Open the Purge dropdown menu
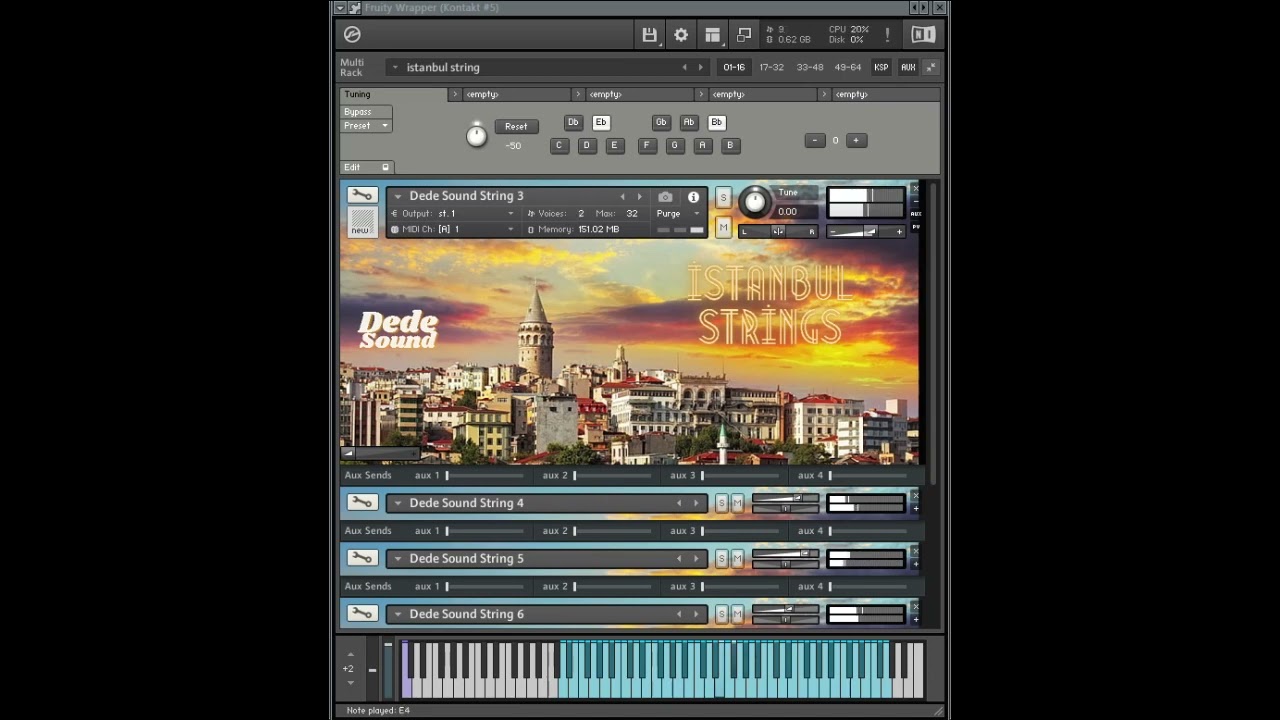Image resolution: width=1280 pixels, height=720 pixels. (x=679, y=213)
